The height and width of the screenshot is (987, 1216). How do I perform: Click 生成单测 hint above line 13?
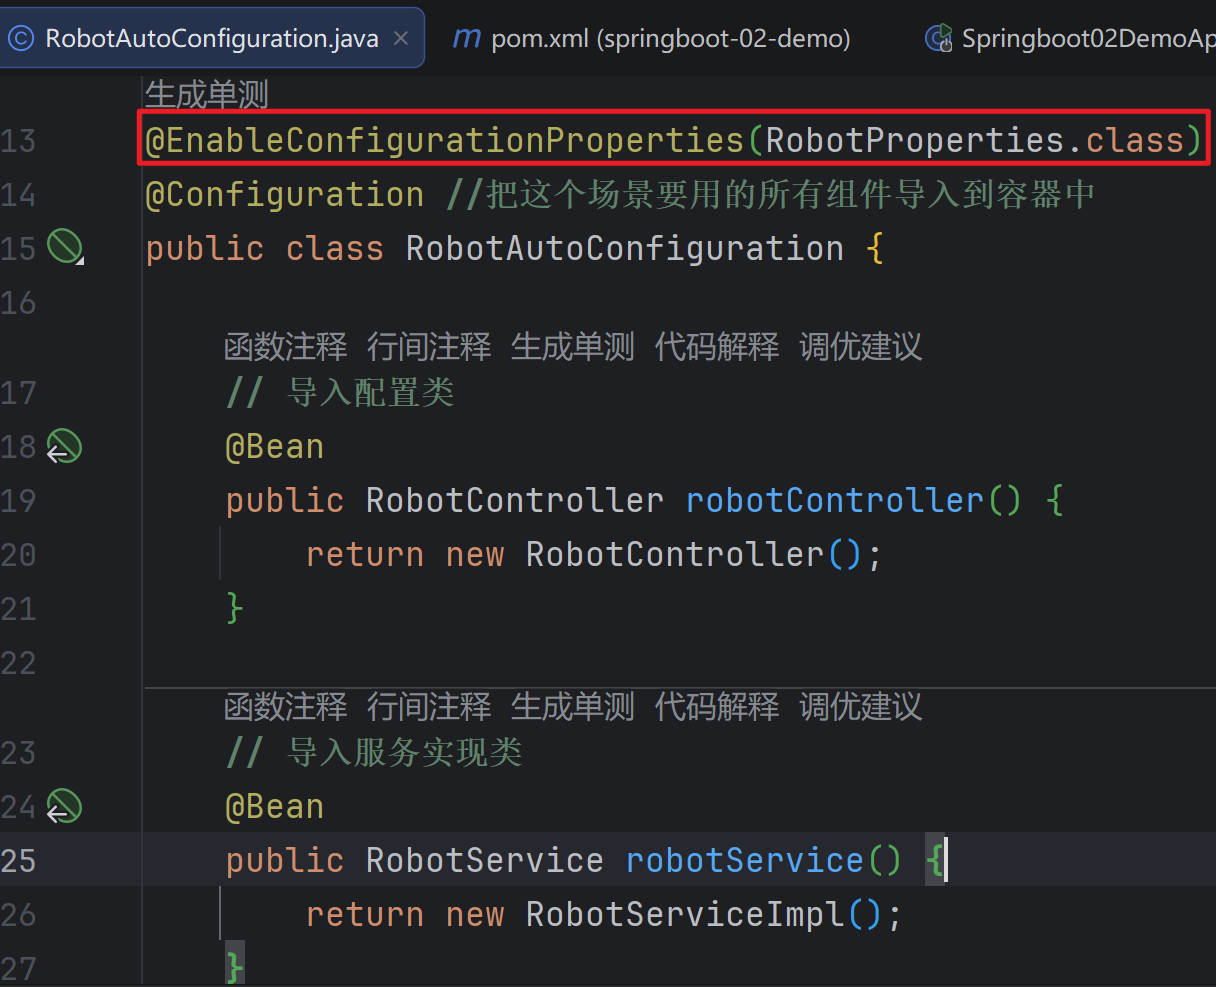tap(207, 95)
